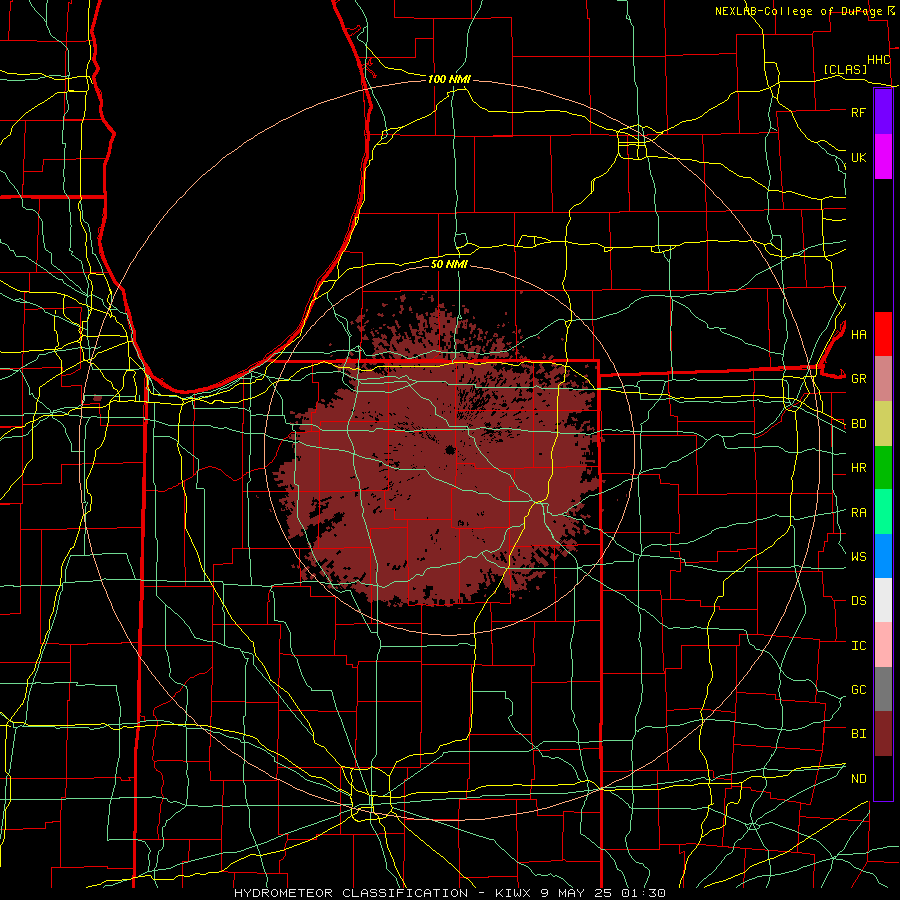Click the HA legend label

tap(858, 335)
